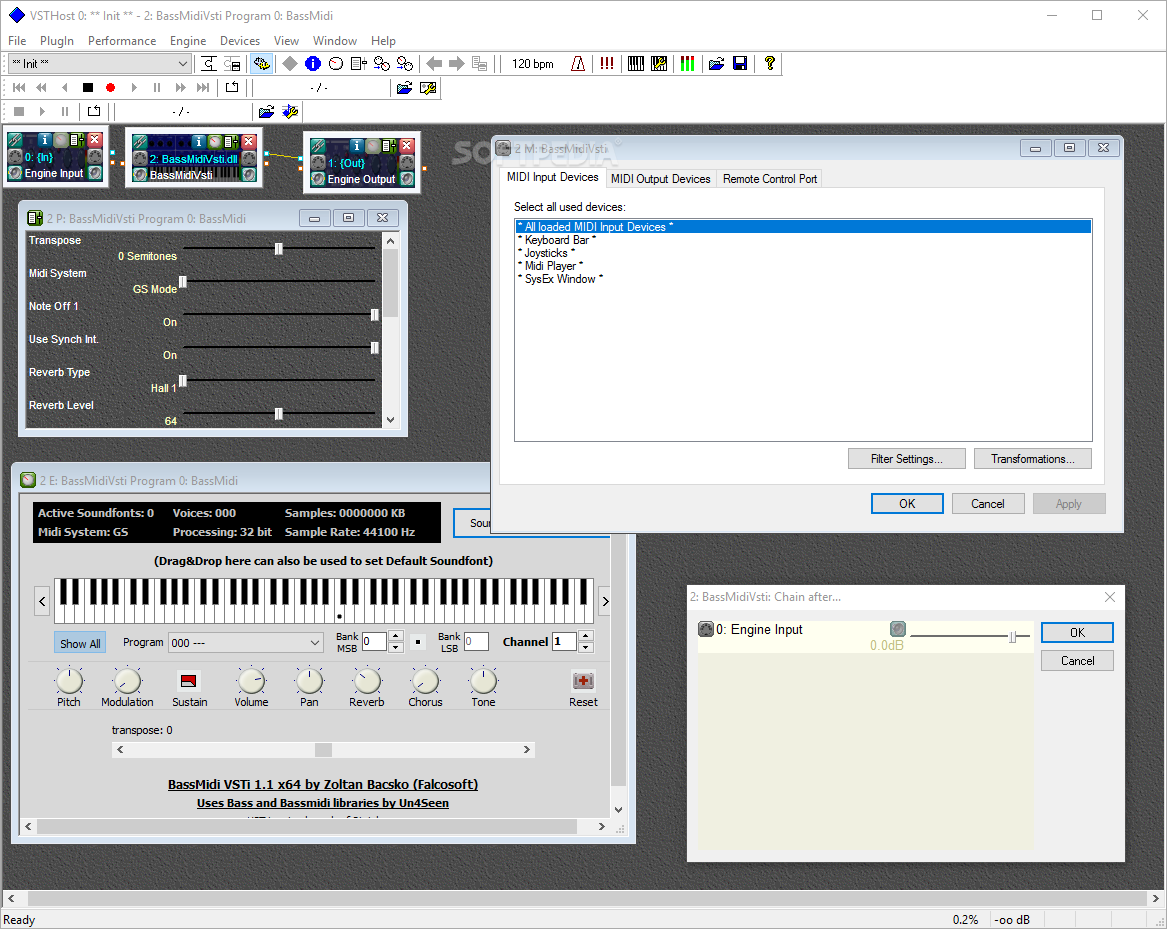The height and width of the screenshot is (929, 1167).
Task: Toggle small square button beside Bank MSB
Action: (418, 642)
